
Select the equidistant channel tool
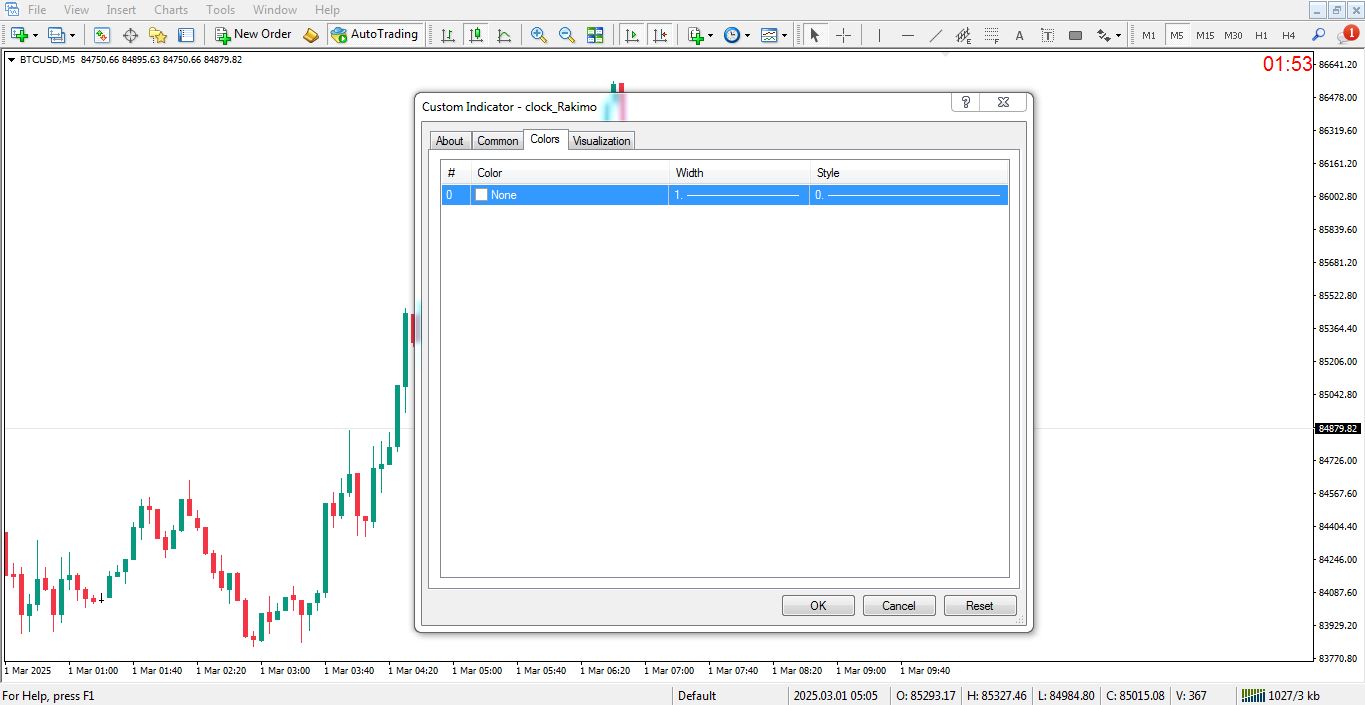(963, 35)
